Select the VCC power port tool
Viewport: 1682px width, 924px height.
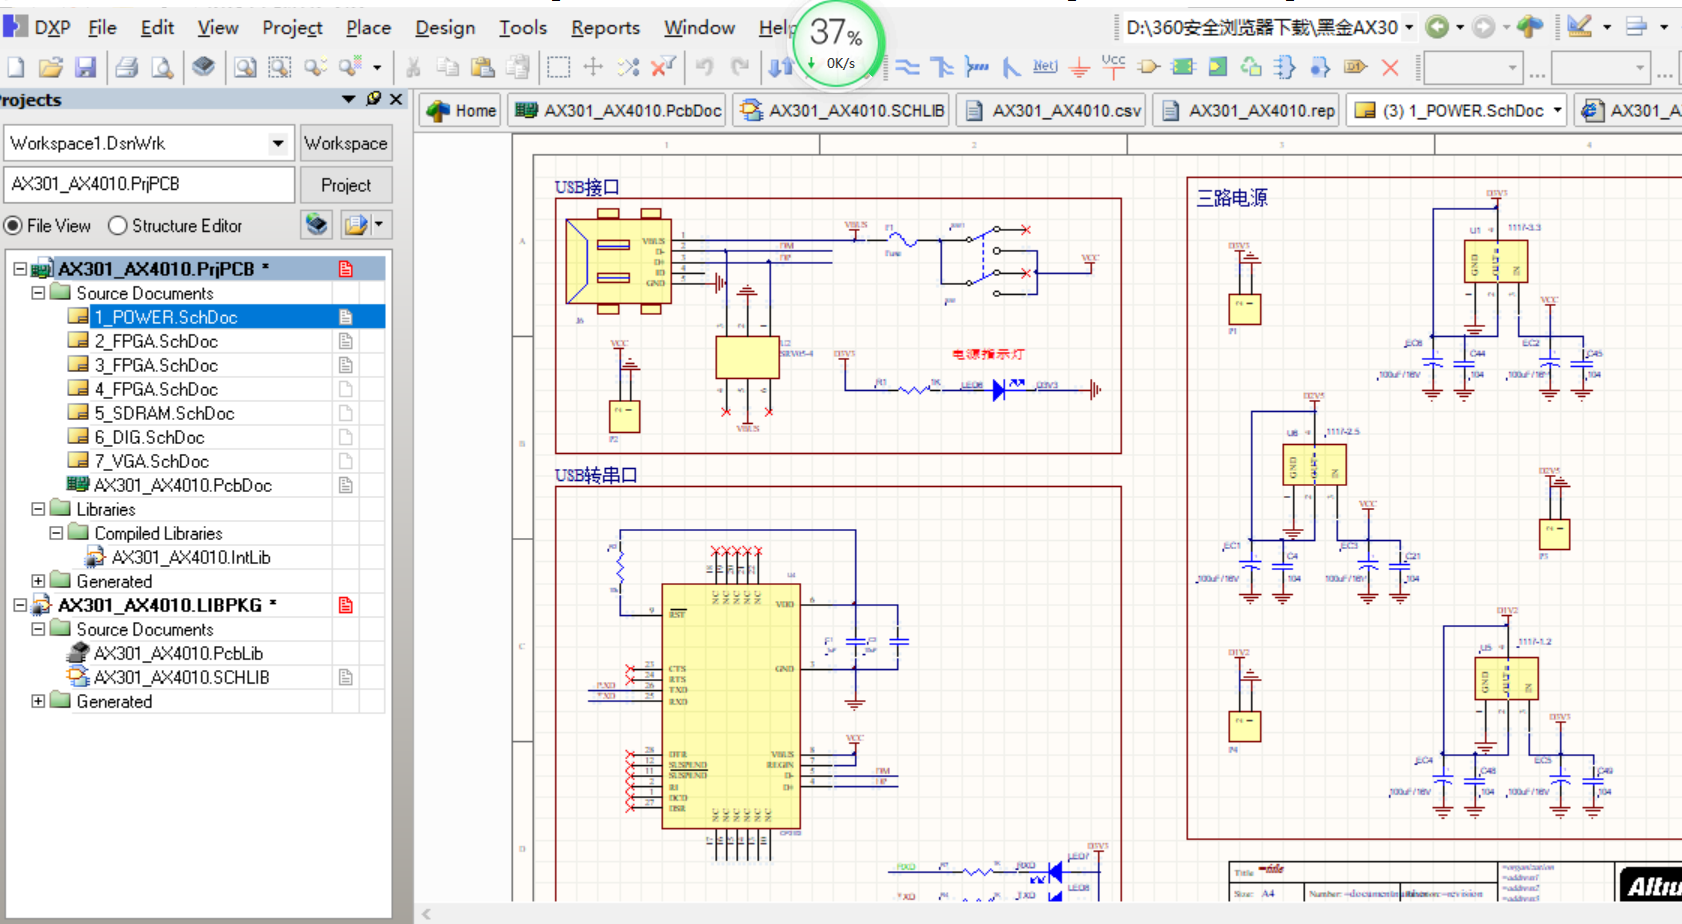click(x=1113, y=66)
